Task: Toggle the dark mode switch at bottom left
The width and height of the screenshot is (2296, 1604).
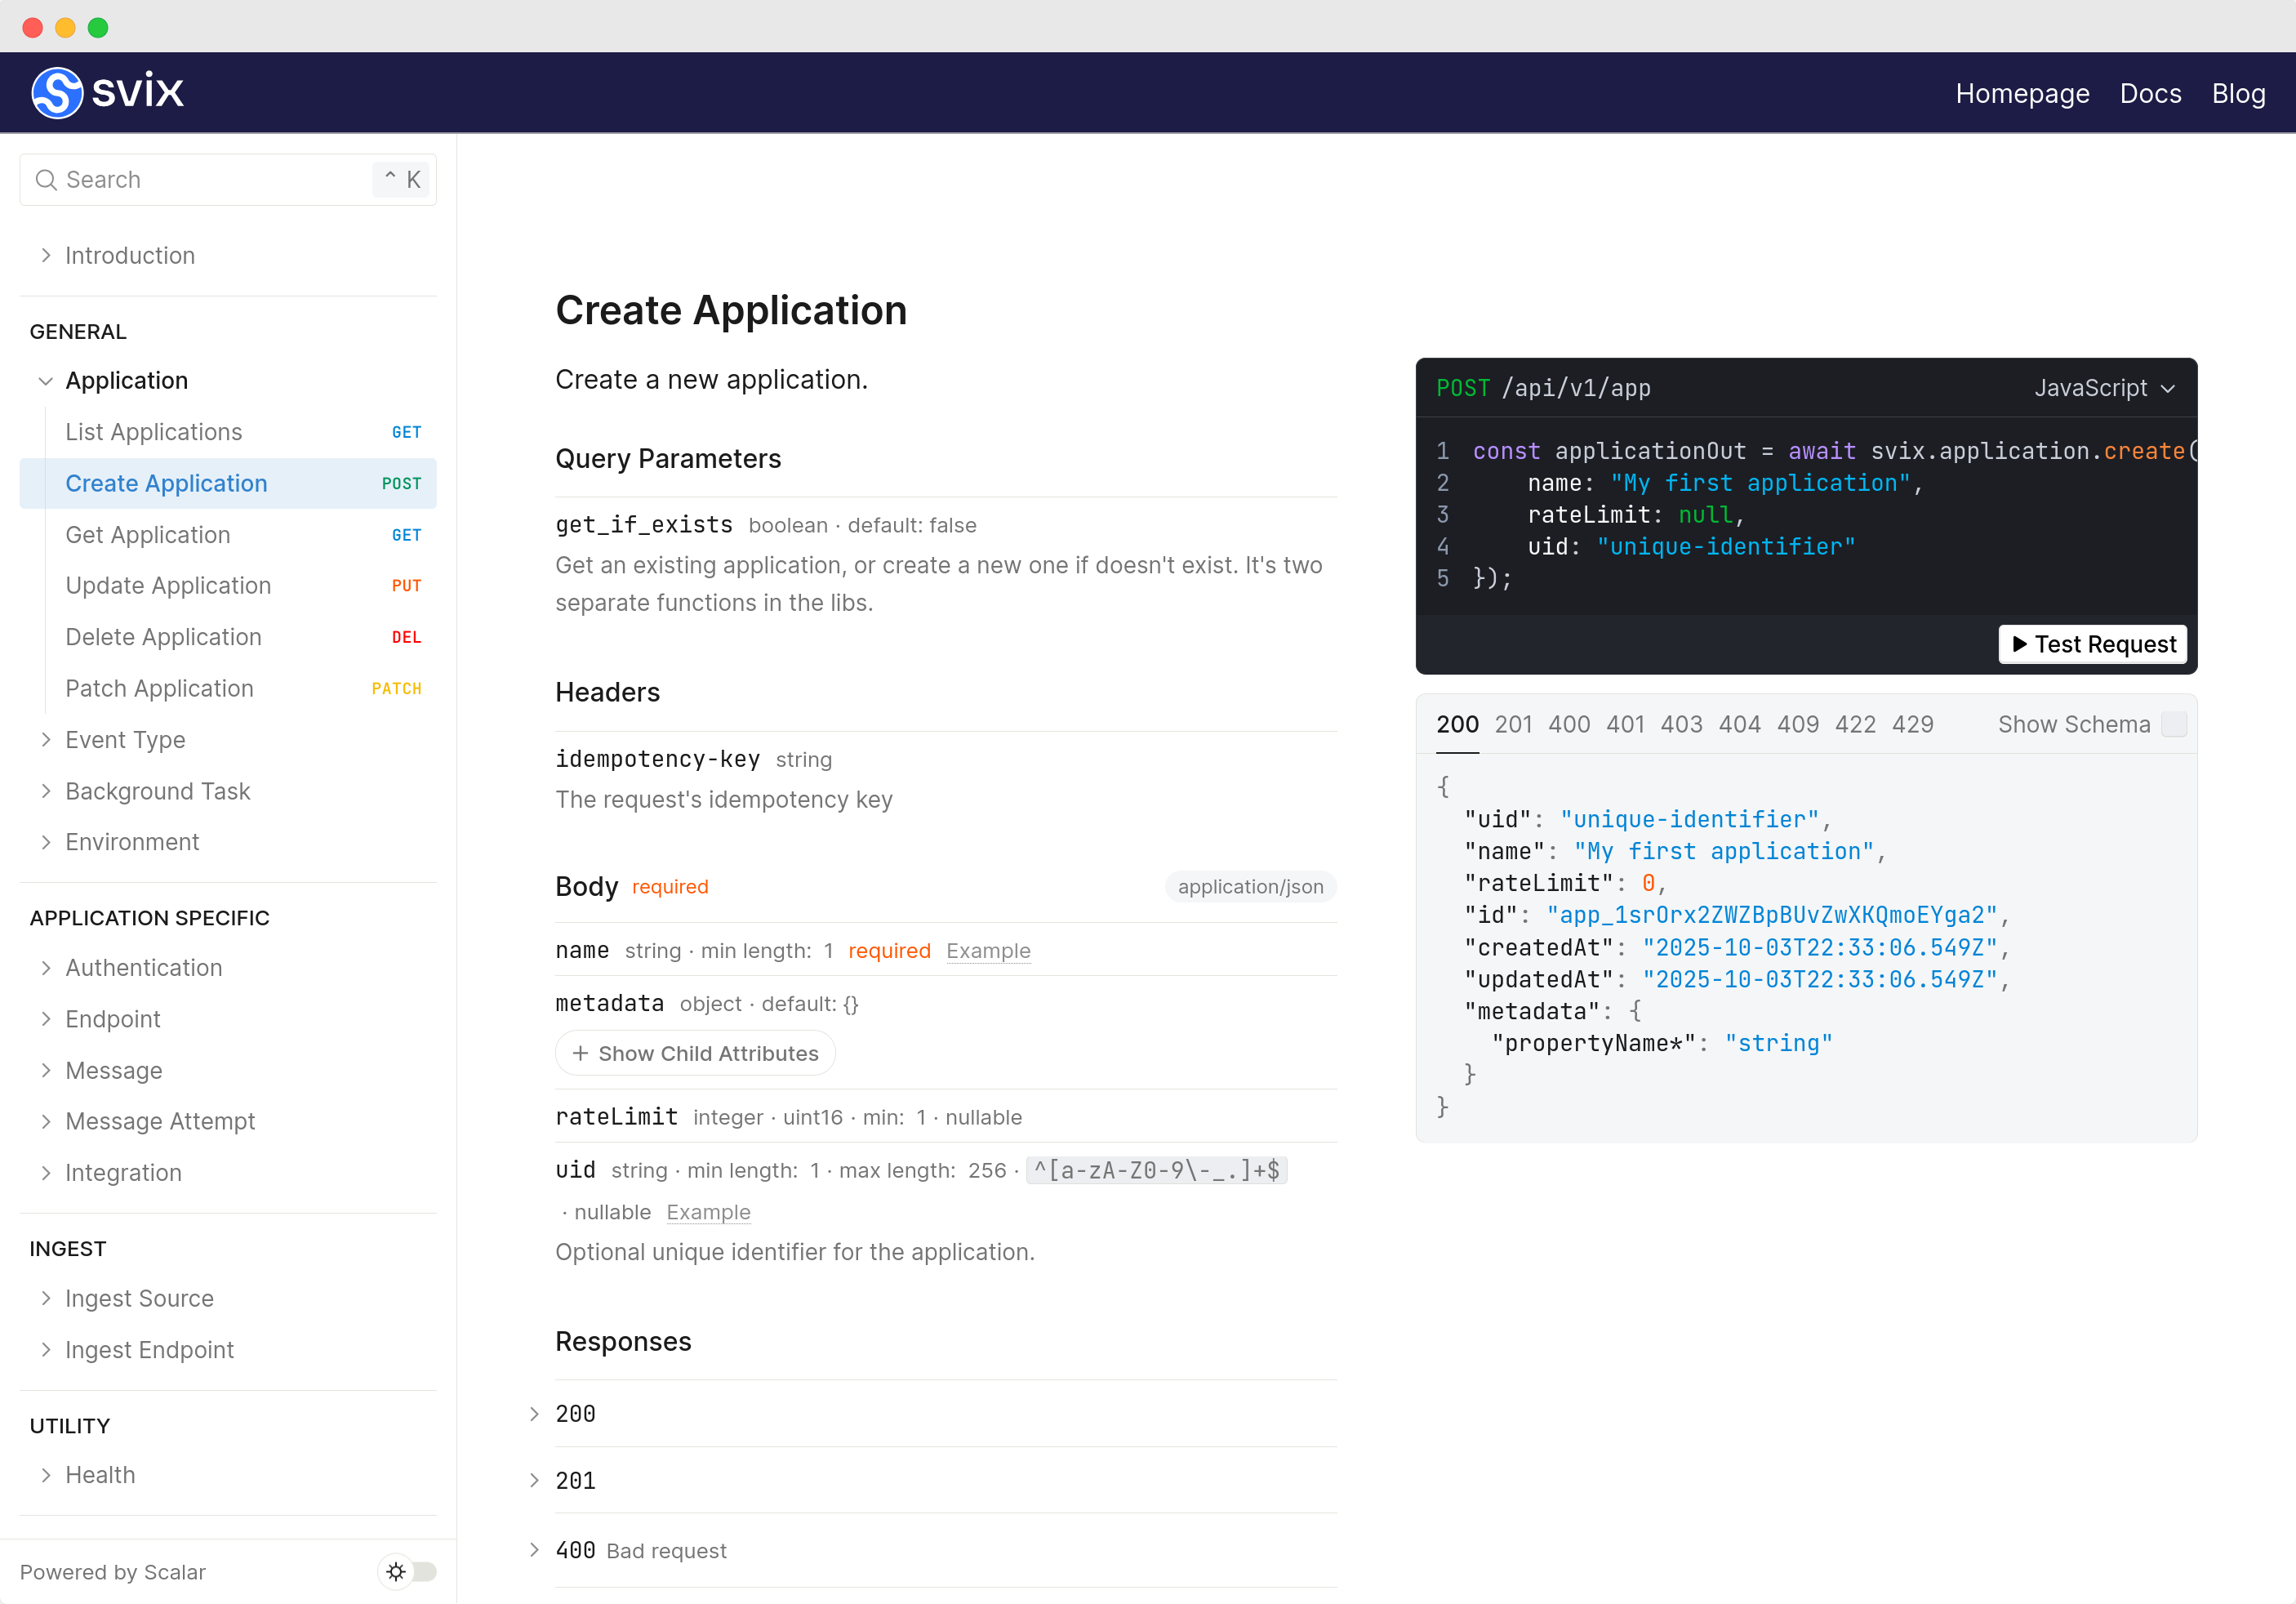Action: click(419, 1571)
